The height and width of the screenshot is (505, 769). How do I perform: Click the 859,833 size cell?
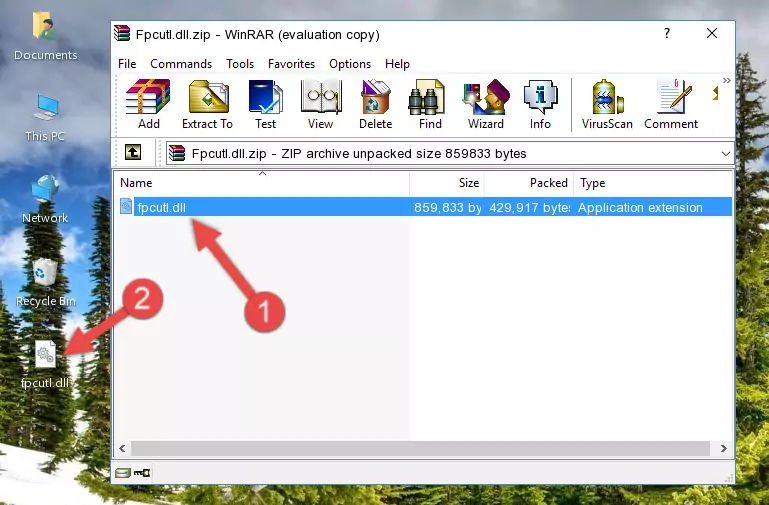tap(447, 207)
